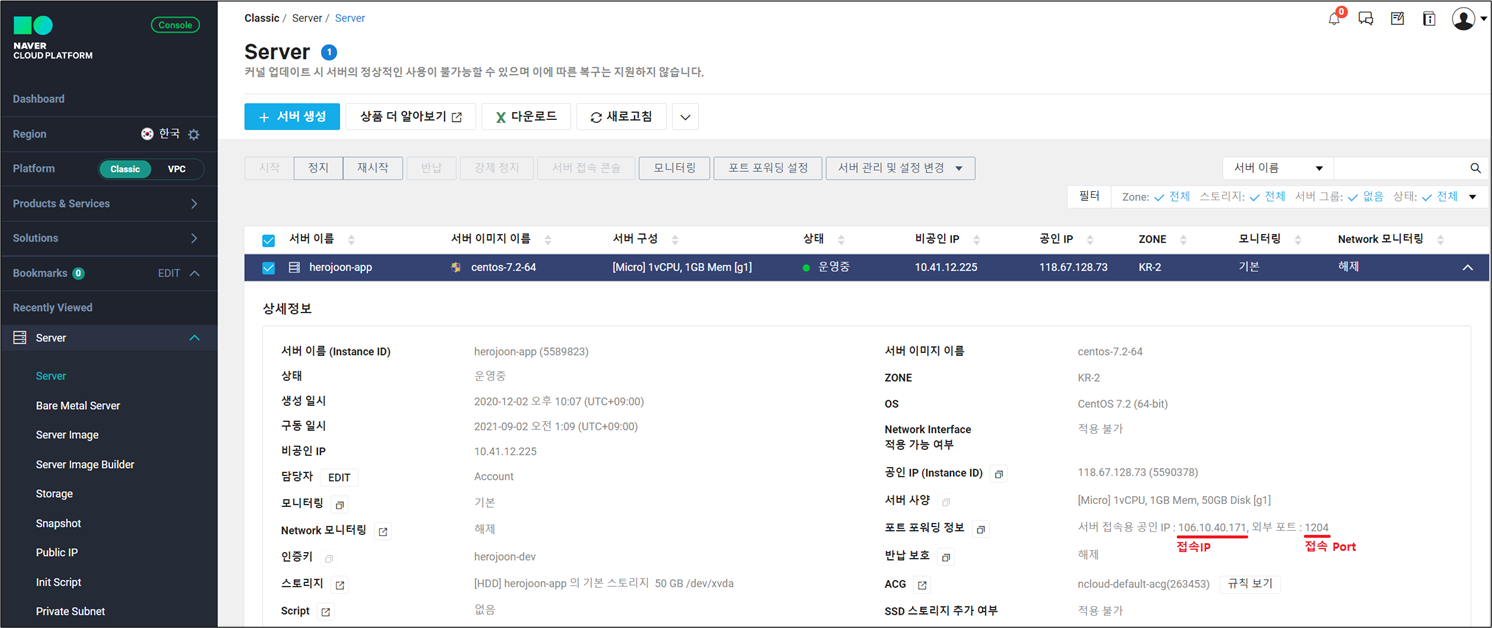Click the 정지 stop server button
This screenshot has height=628, width=1492.
[x=318, y=168]
